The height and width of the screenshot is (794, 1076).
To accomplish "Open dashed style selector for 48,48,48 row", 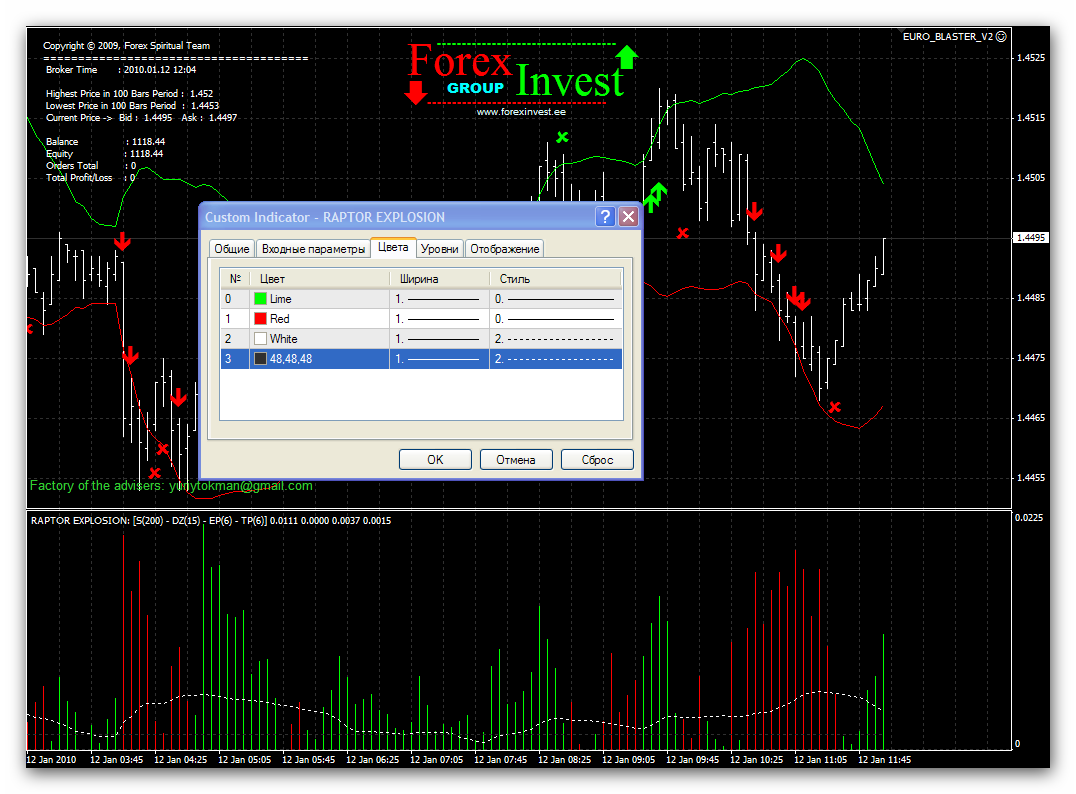I will click(x=555, y=358).
